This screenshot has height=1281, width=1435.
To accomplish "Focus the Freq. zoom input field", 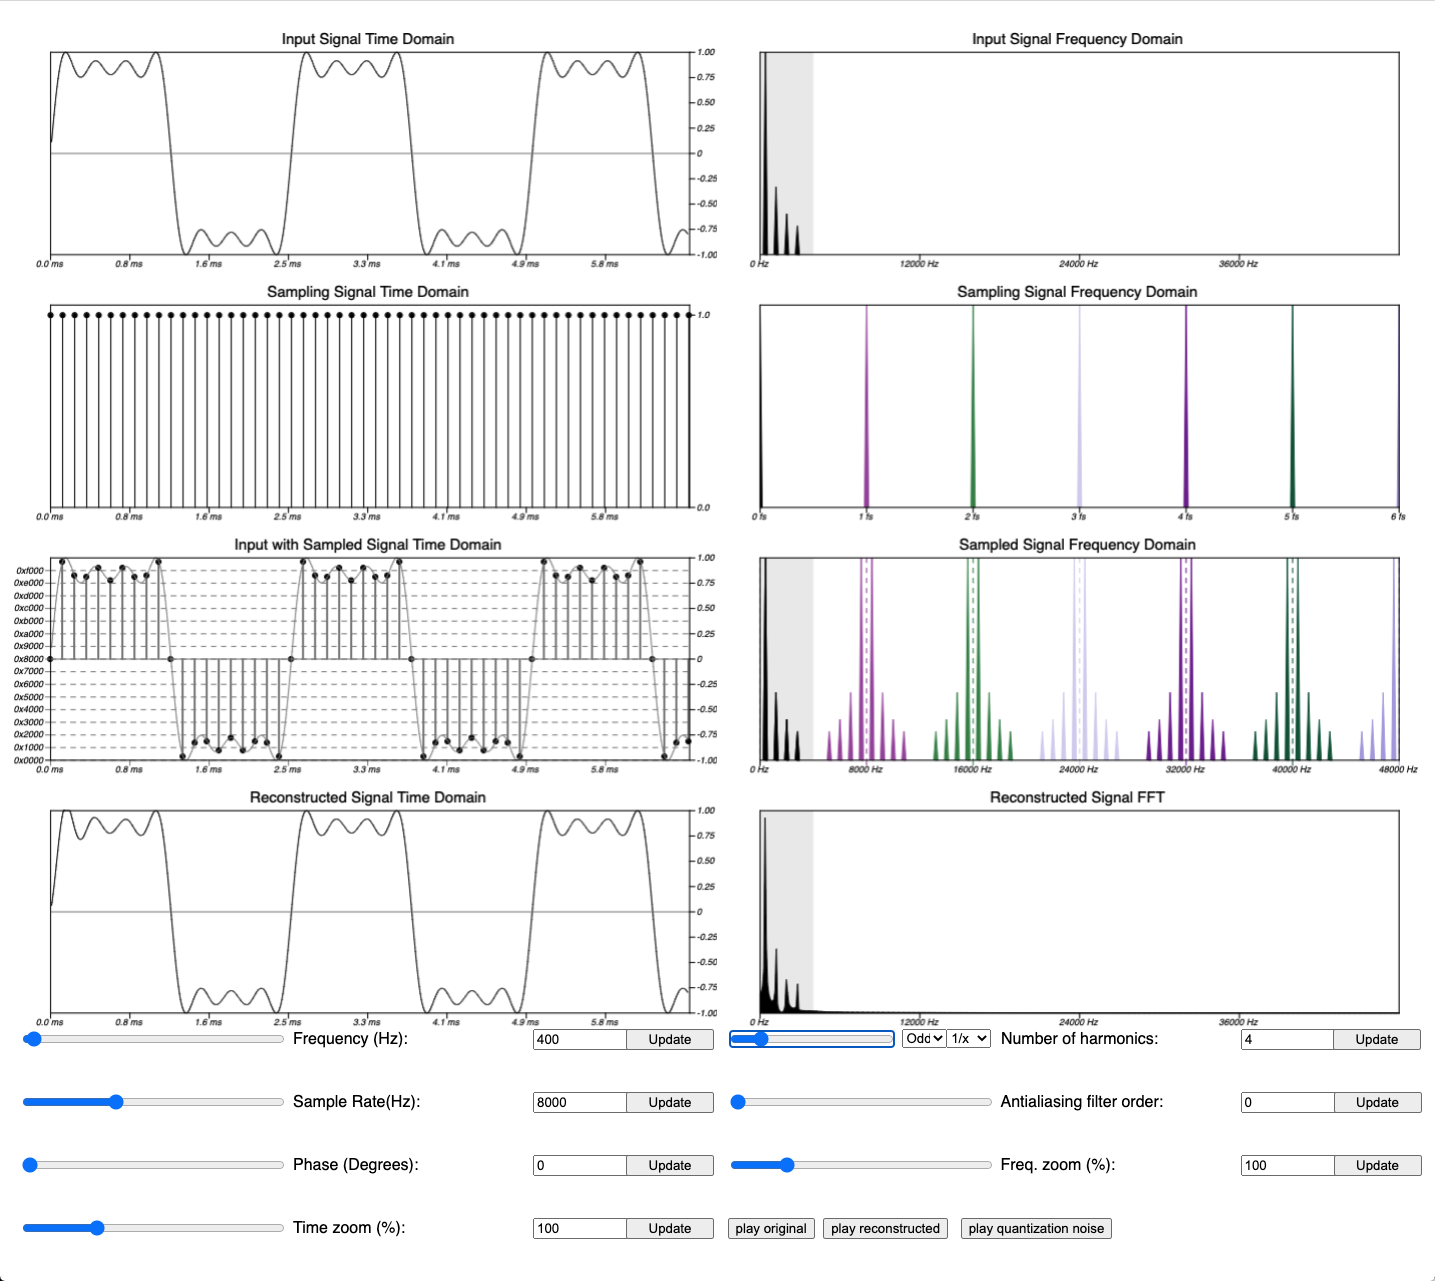I will click(1287, 1165).
